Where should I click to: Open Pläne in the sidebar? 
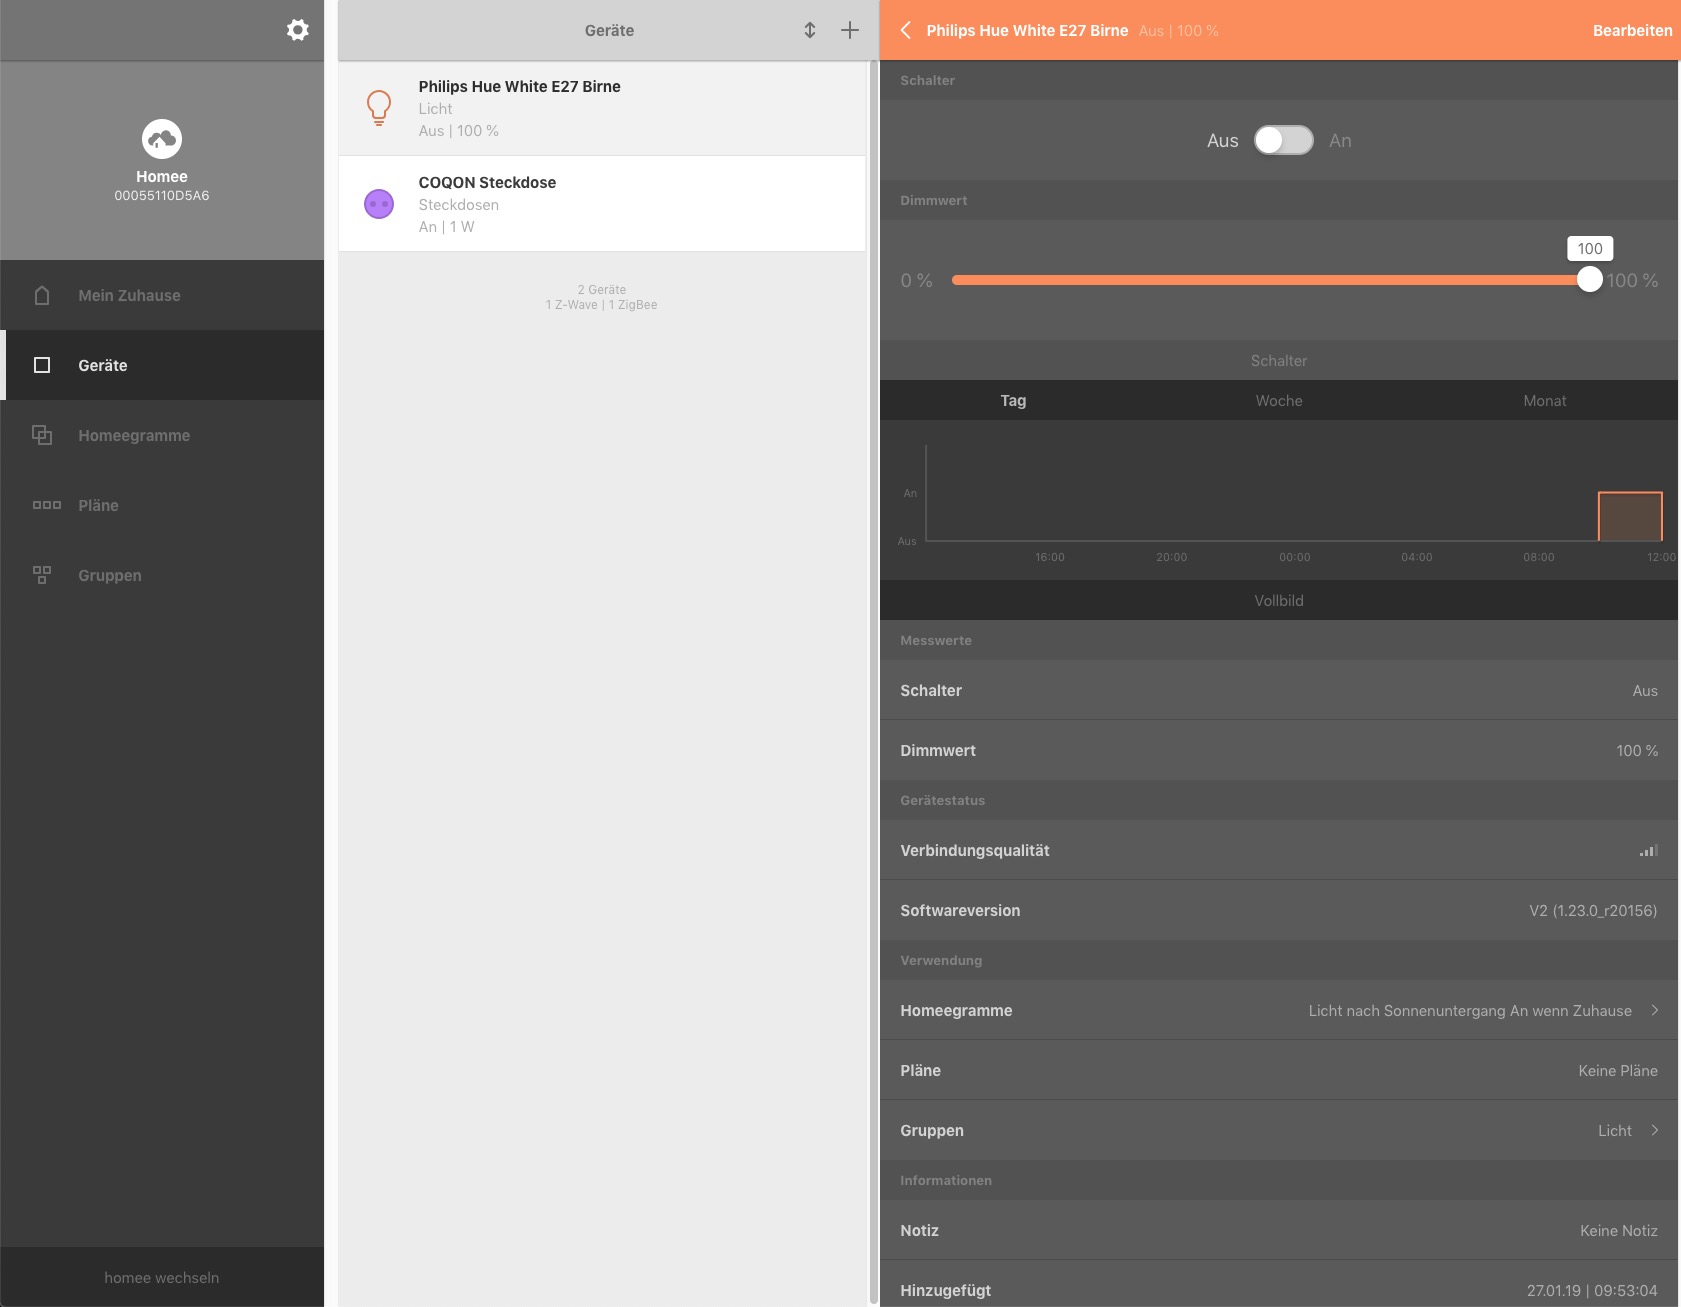(98, 506)
